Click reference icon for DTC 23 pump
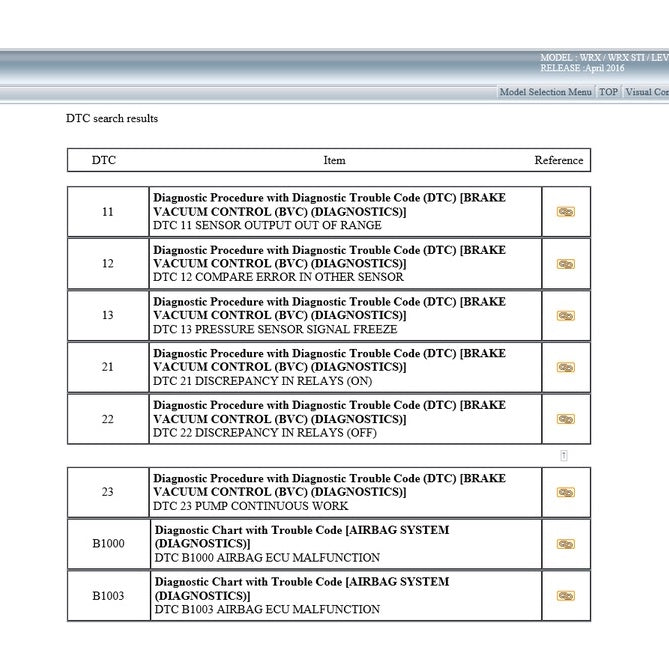Viewport: 669px width, 669px height. 565,493
